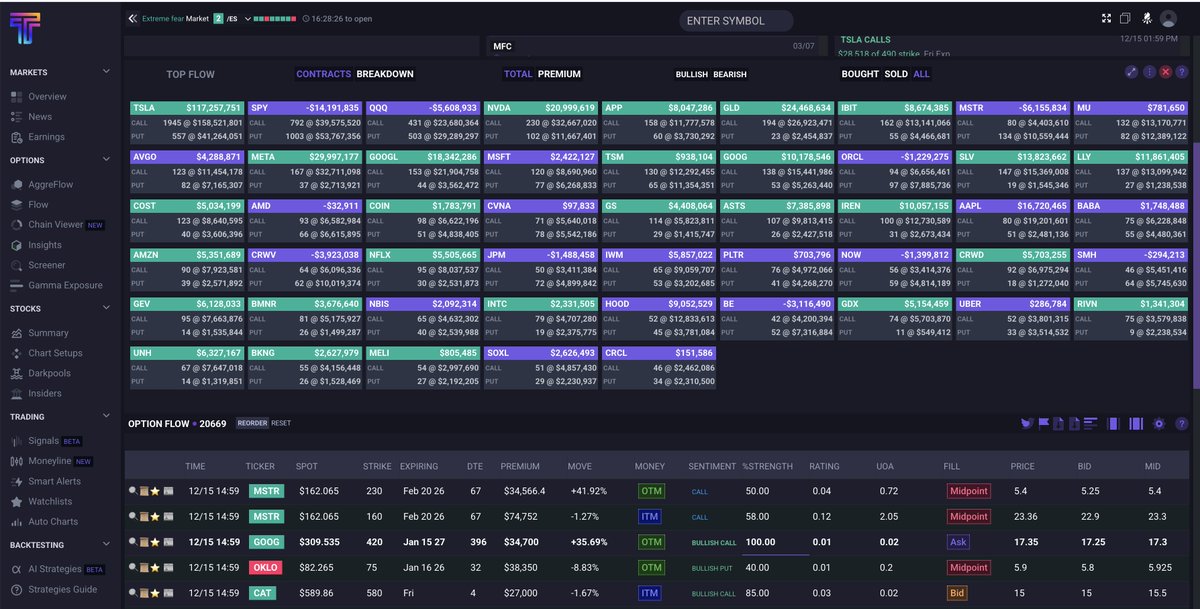Filter breakdown by BOUGHT

pos(860,74)
